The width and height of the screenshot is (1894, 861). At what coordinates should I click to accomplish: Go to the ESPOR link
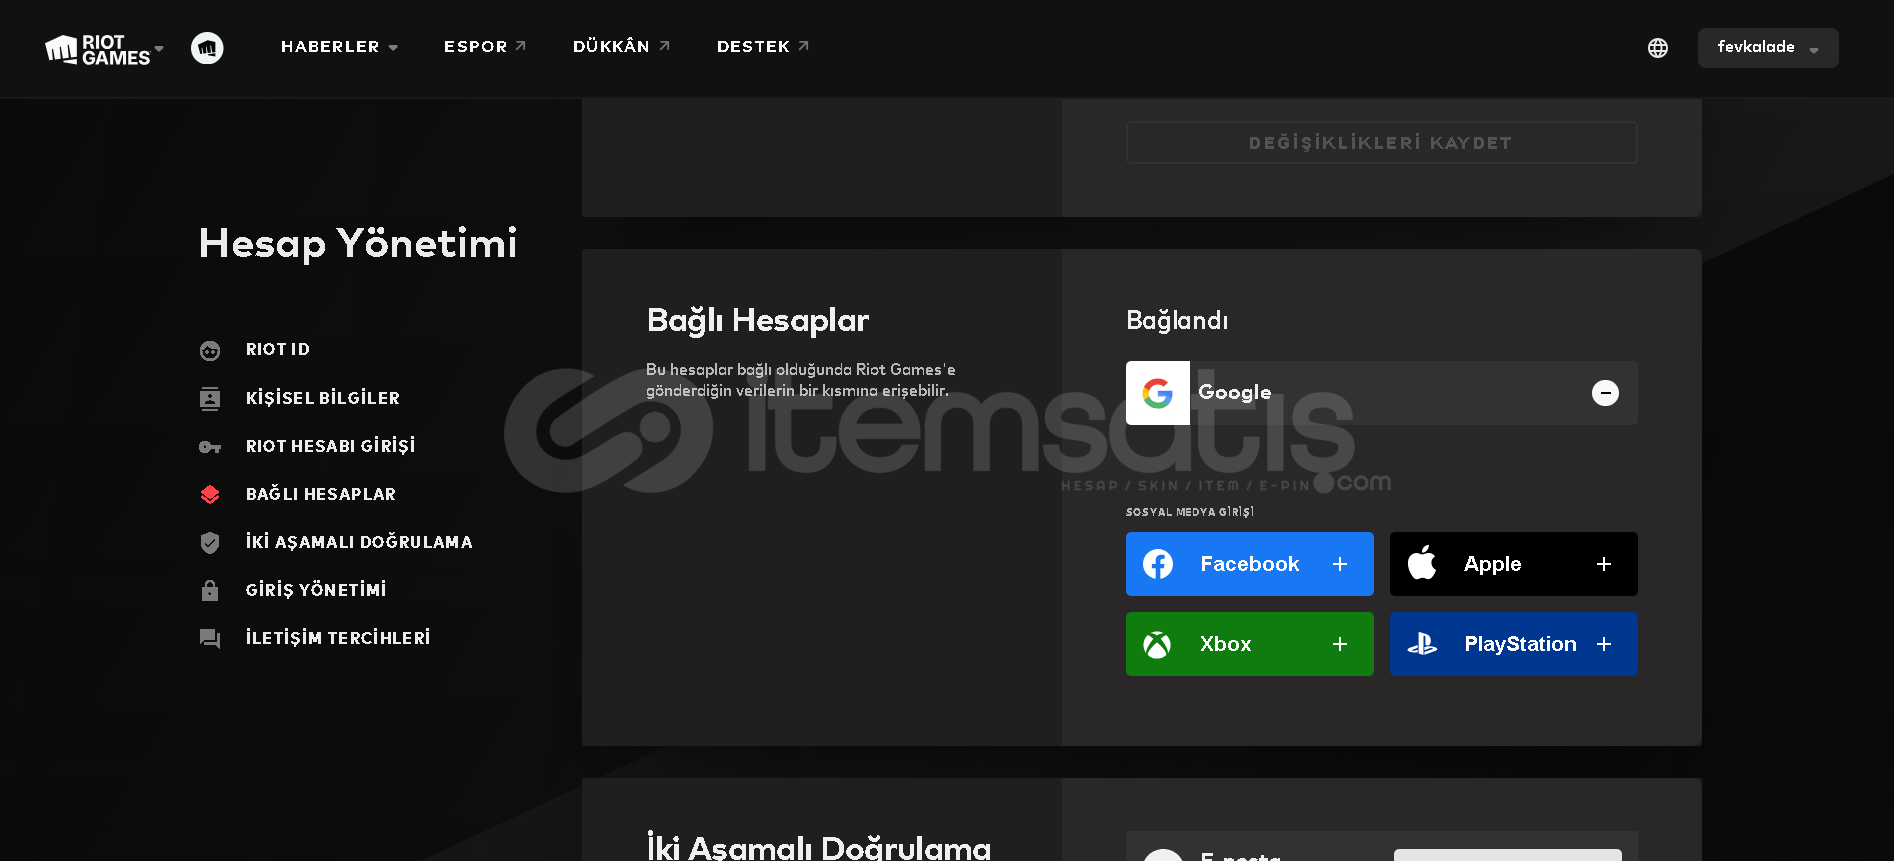pos(485,47)
